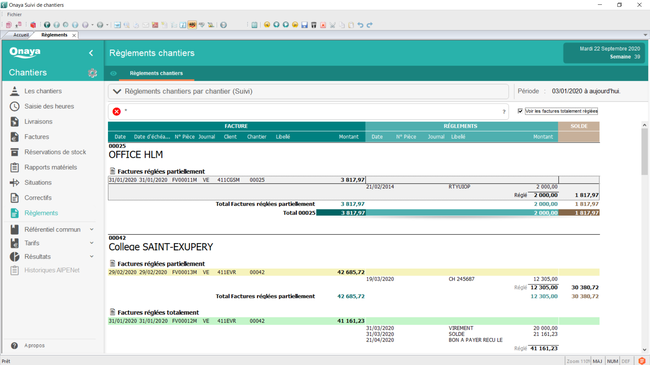Click the scissors Cut toolbar icon

332,25
